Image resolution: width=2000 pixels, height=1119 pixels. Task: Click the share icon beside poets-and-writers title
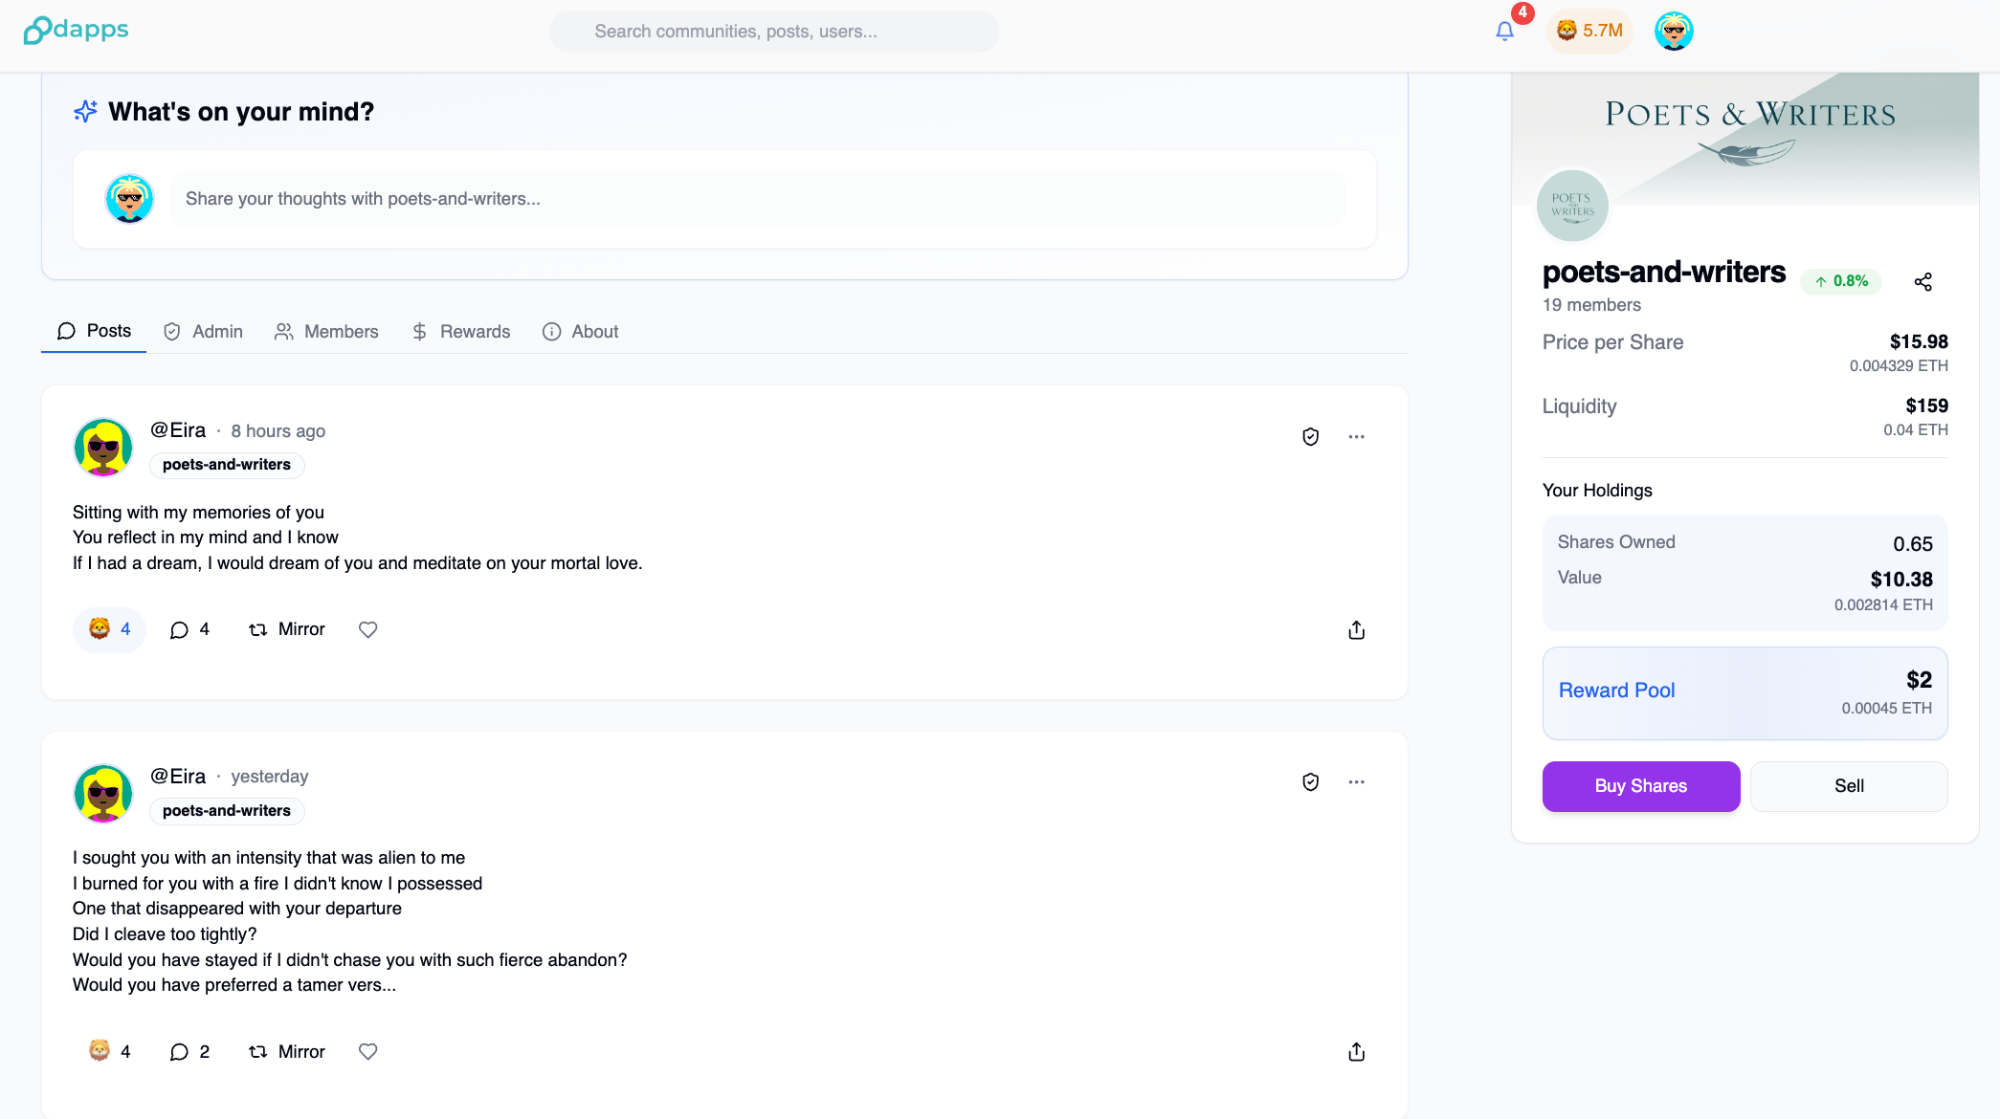(x=1922, y=282)
